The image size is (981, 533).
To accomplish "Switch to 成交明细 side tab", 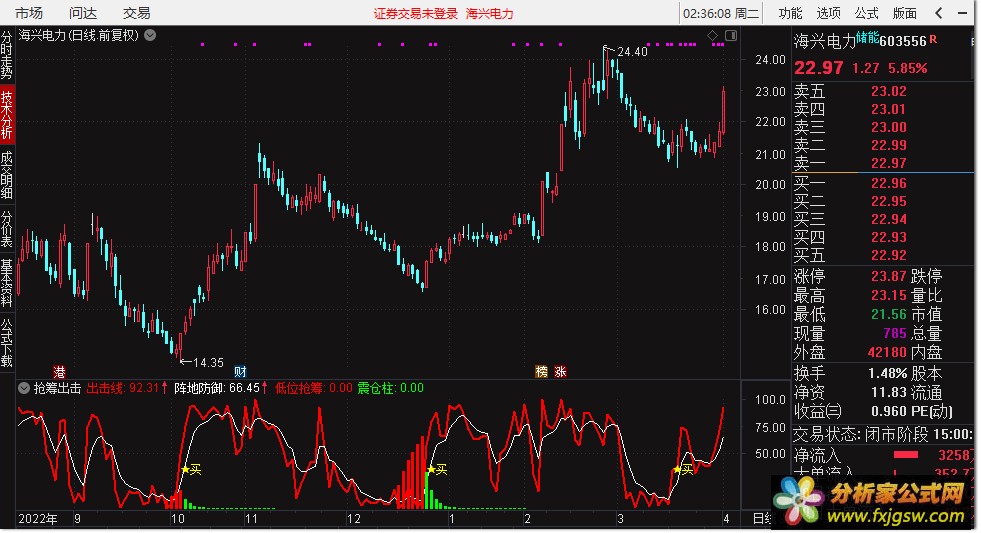I will click(x=7, y=175).
